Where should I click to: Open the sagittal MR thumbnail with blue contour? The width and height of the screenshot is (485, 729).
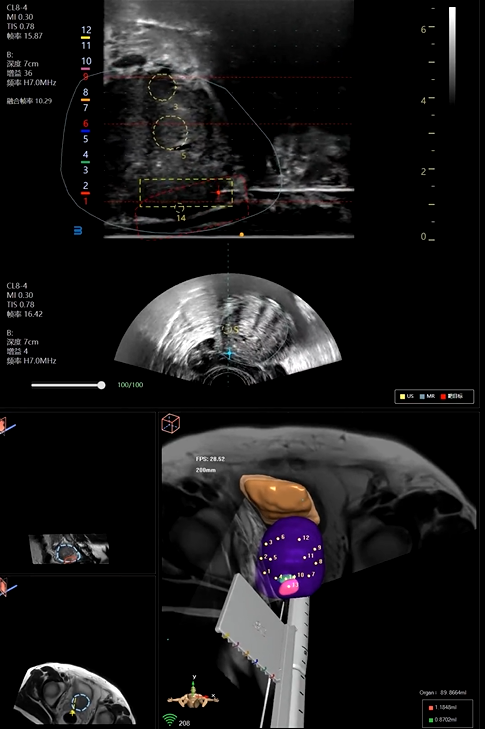click(x=69, y=549)
